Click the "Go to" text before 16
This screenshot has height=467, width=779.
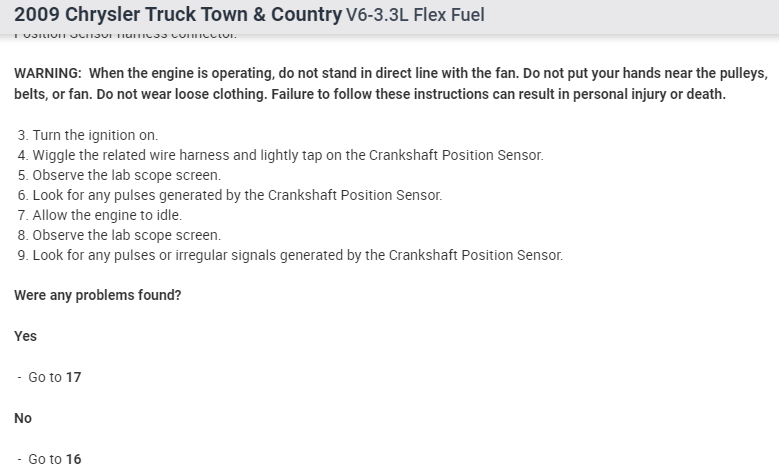[44, 459]
